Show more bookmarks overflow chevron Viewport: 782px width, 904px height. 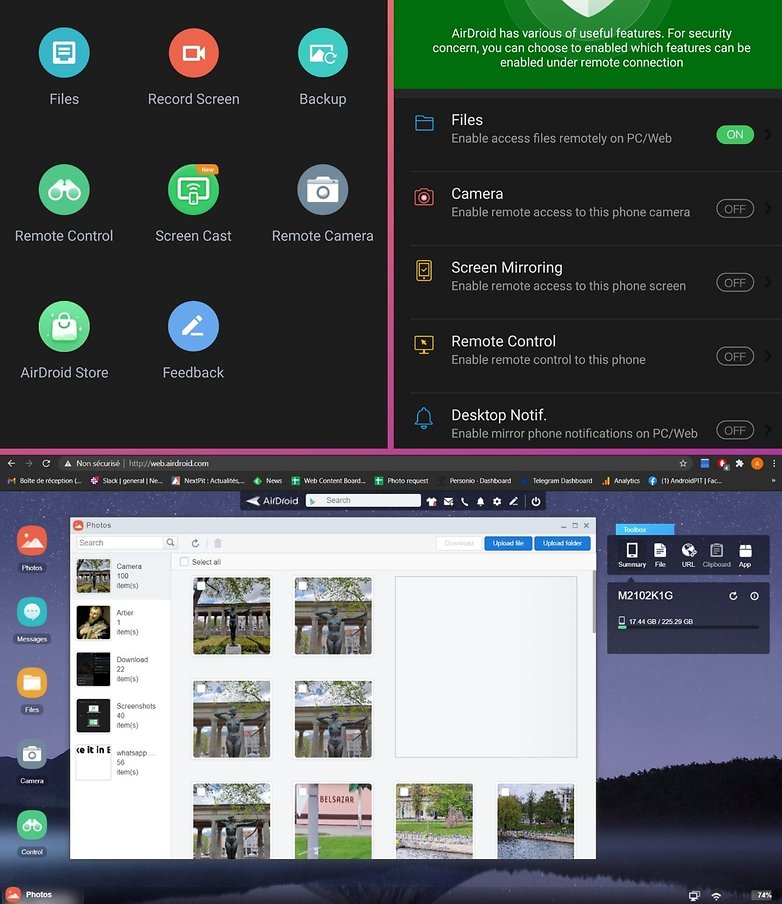click(x=773, y=480)
